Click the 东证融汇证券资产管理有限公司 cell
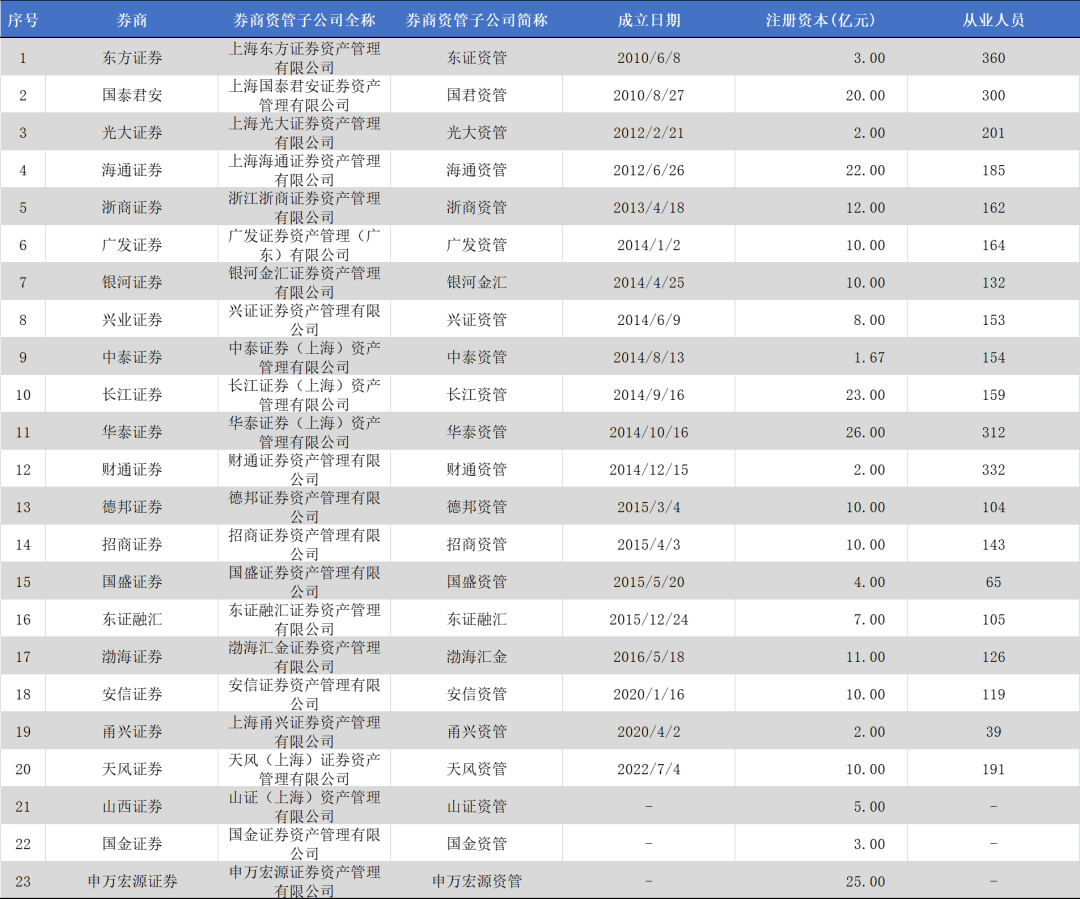 [304, 619]
